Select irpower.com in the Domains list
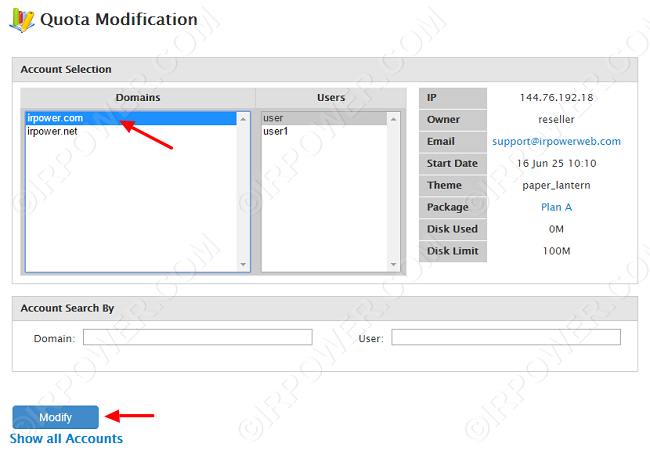Image resolution: width=650 pixels, height=458 pixels. [x=55, y=118]
